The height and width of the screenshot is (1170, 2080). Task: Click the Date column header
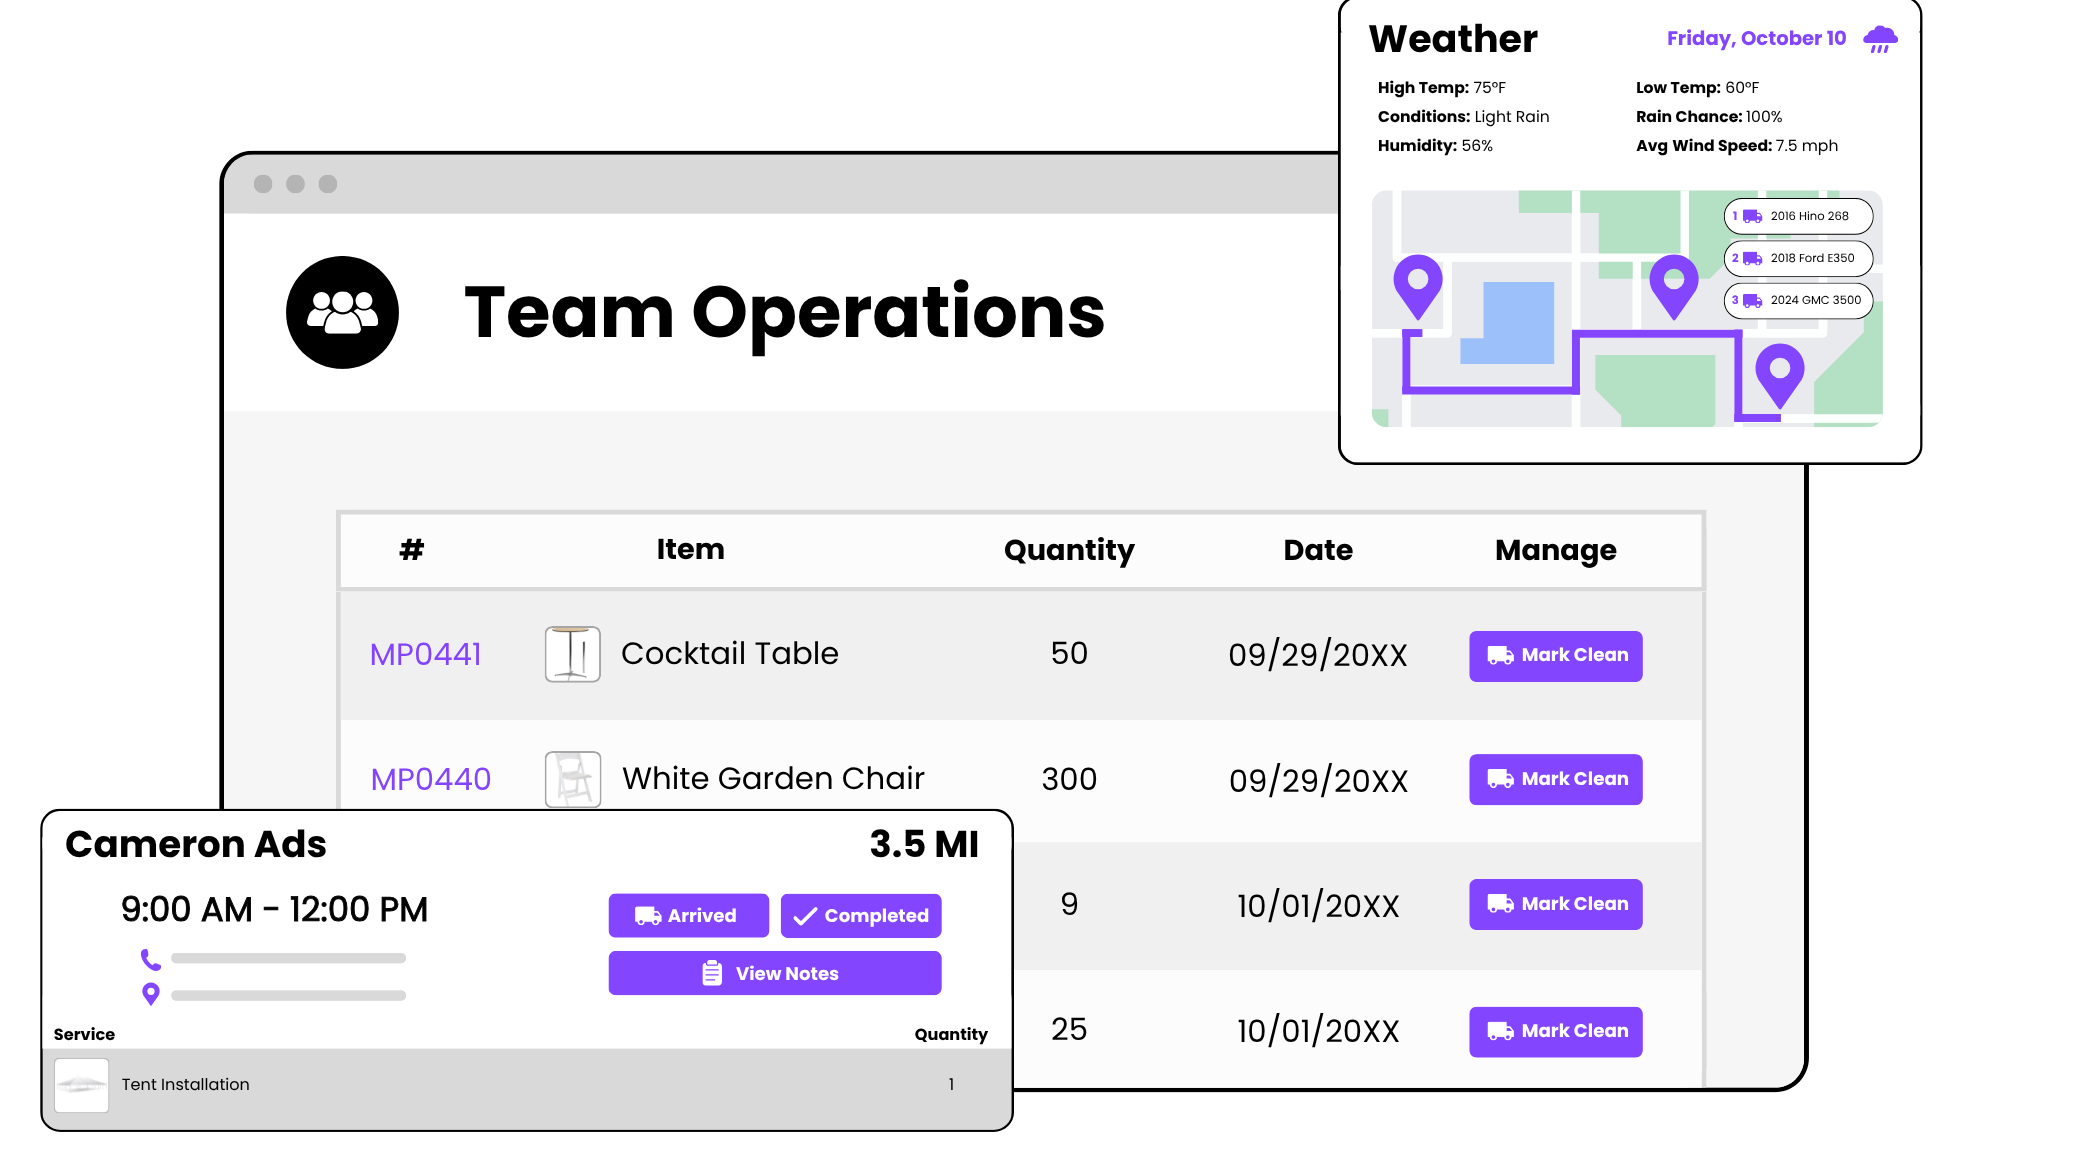1318,550
